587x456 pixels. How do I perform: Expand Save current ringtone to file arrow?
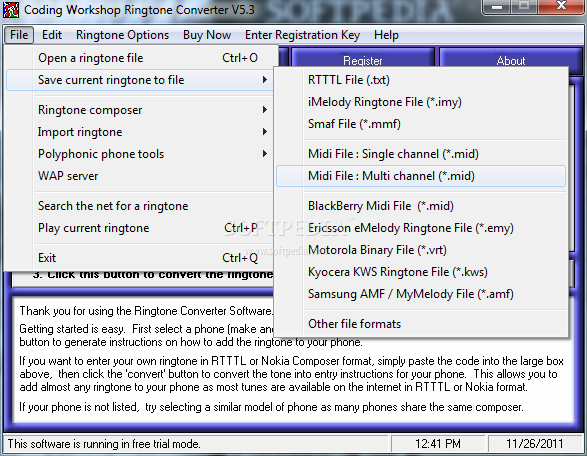tap(265, 80)
